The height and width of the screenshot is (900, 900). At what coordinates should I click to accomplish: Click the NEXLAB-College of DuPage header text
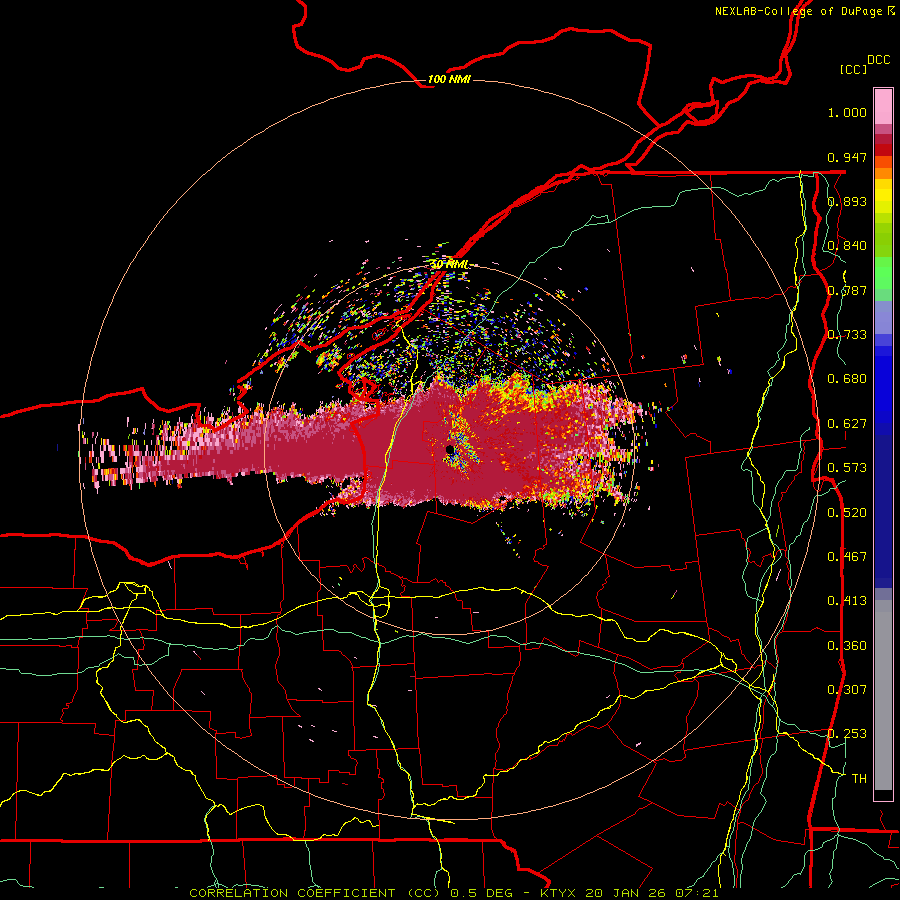point(804,11)
